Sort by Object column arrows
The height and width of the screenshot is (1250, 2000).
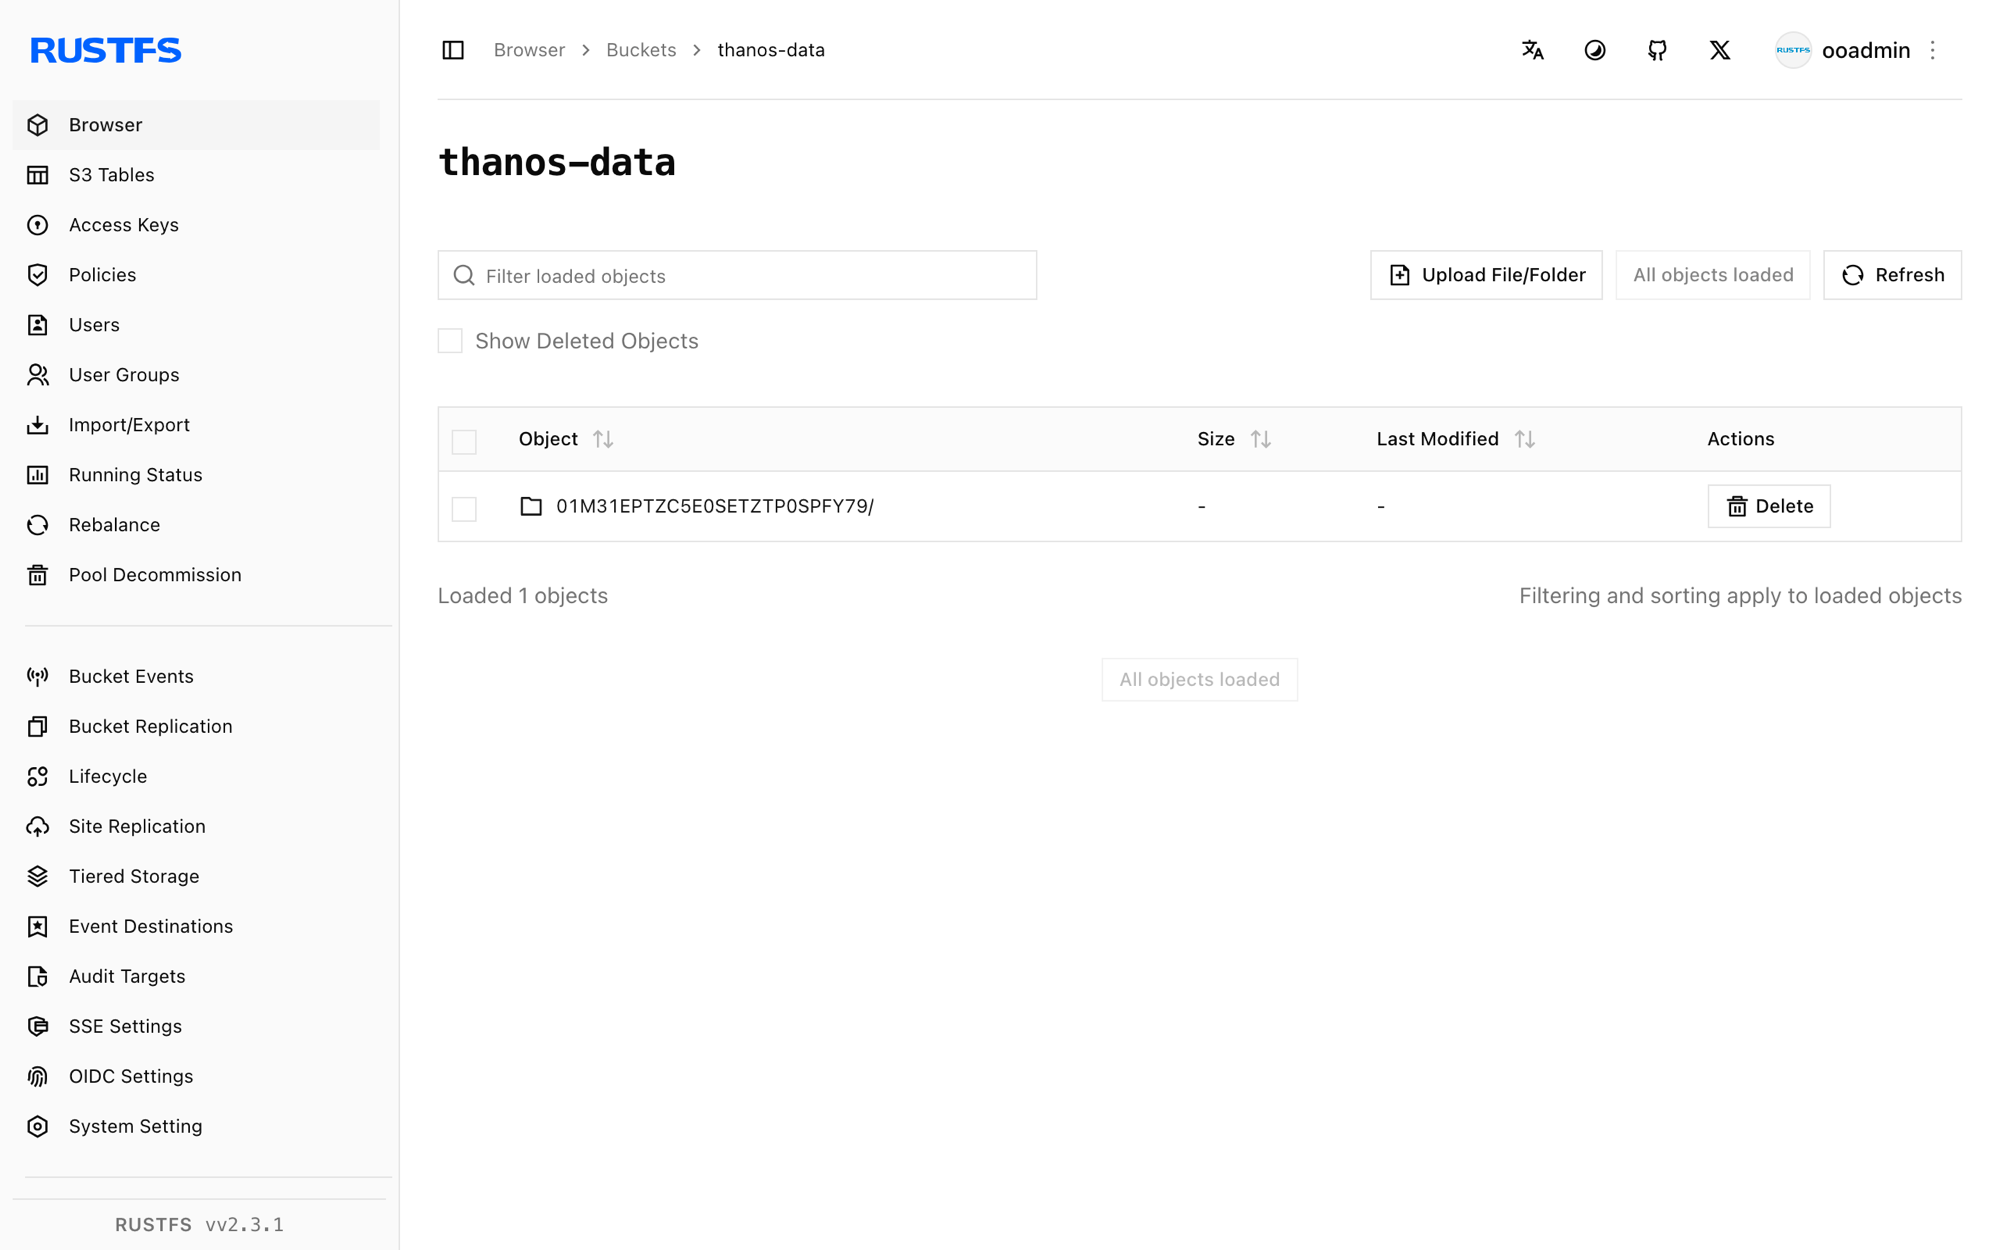603,439
